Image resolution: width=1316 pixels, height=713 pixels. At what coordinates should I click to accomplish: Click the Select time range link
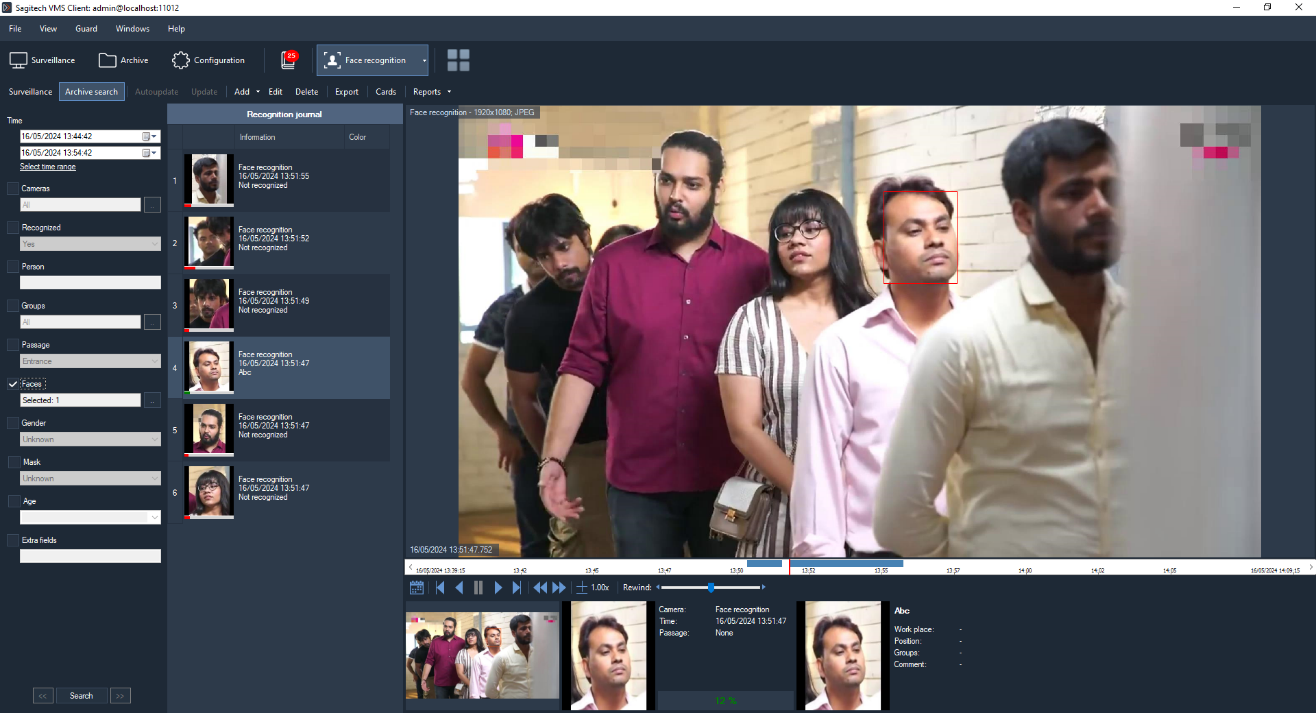tap(48, 167)
